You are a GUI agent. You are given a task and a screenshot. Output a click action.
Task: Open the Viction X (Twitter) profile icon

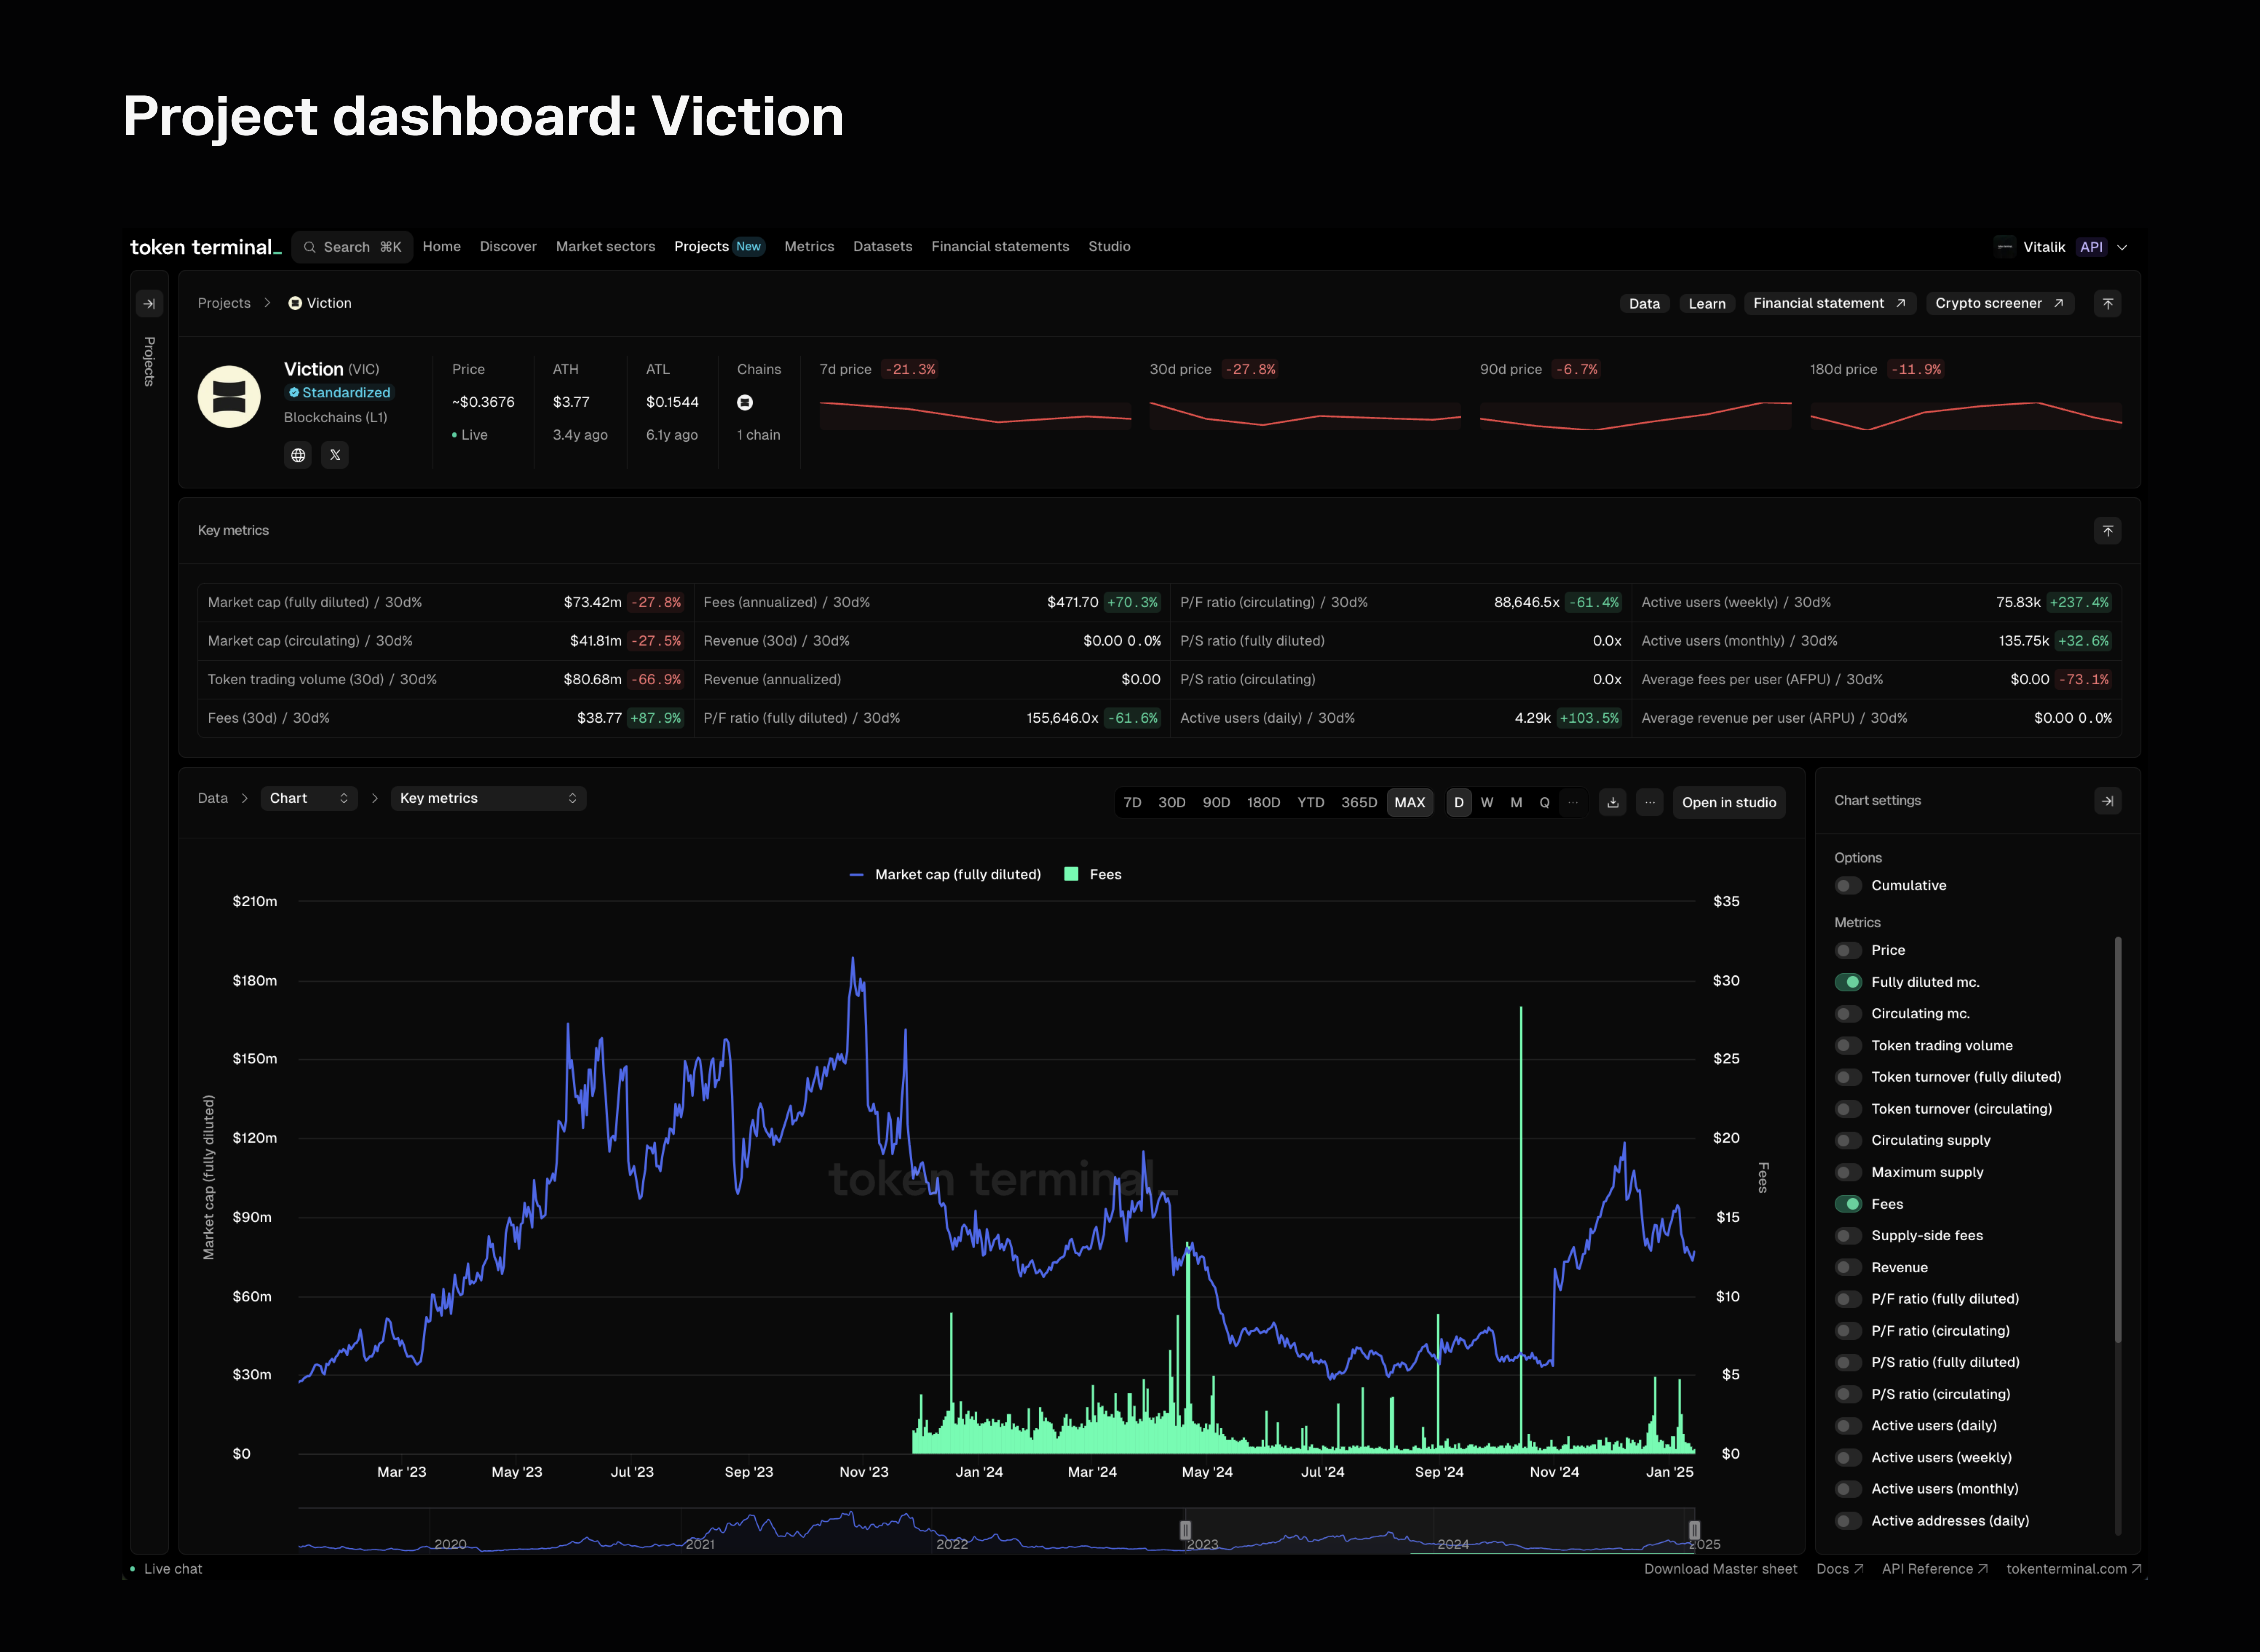[335, 455]
